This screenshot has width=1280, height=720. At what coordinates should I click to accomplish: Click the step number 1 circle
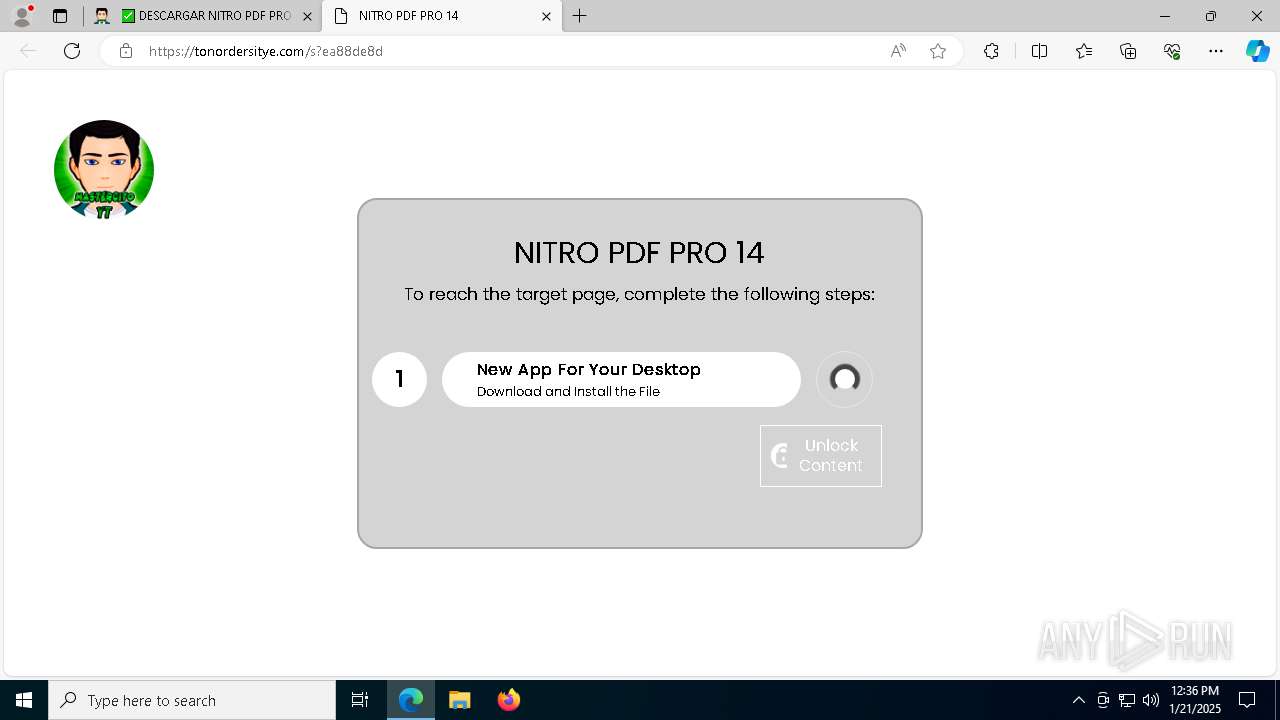click(399, 379)
